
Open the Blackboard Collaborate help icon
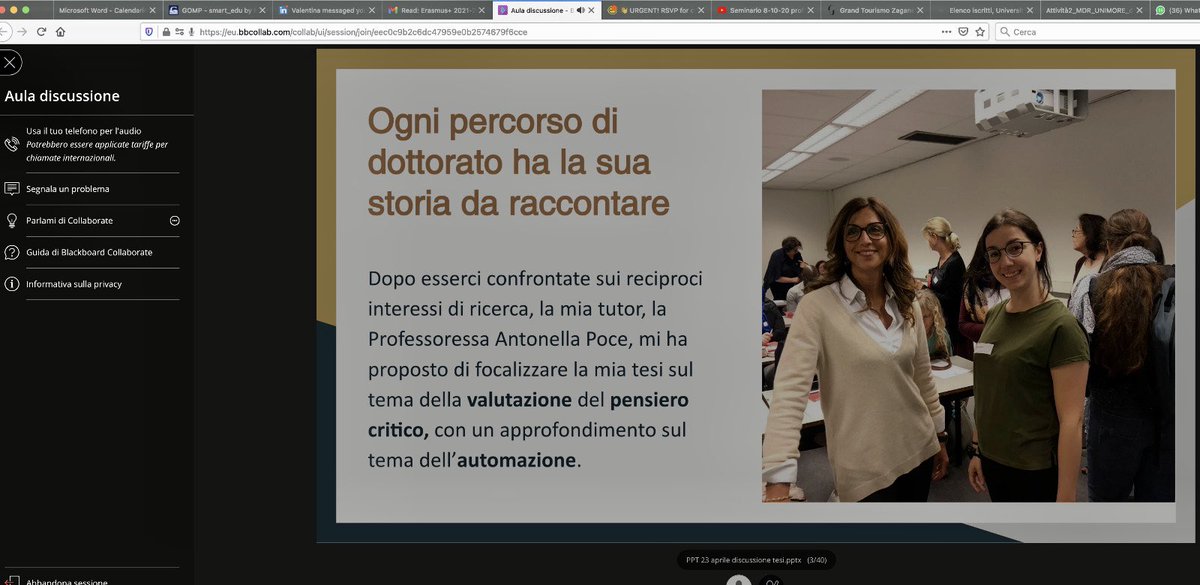pos(10,252)
